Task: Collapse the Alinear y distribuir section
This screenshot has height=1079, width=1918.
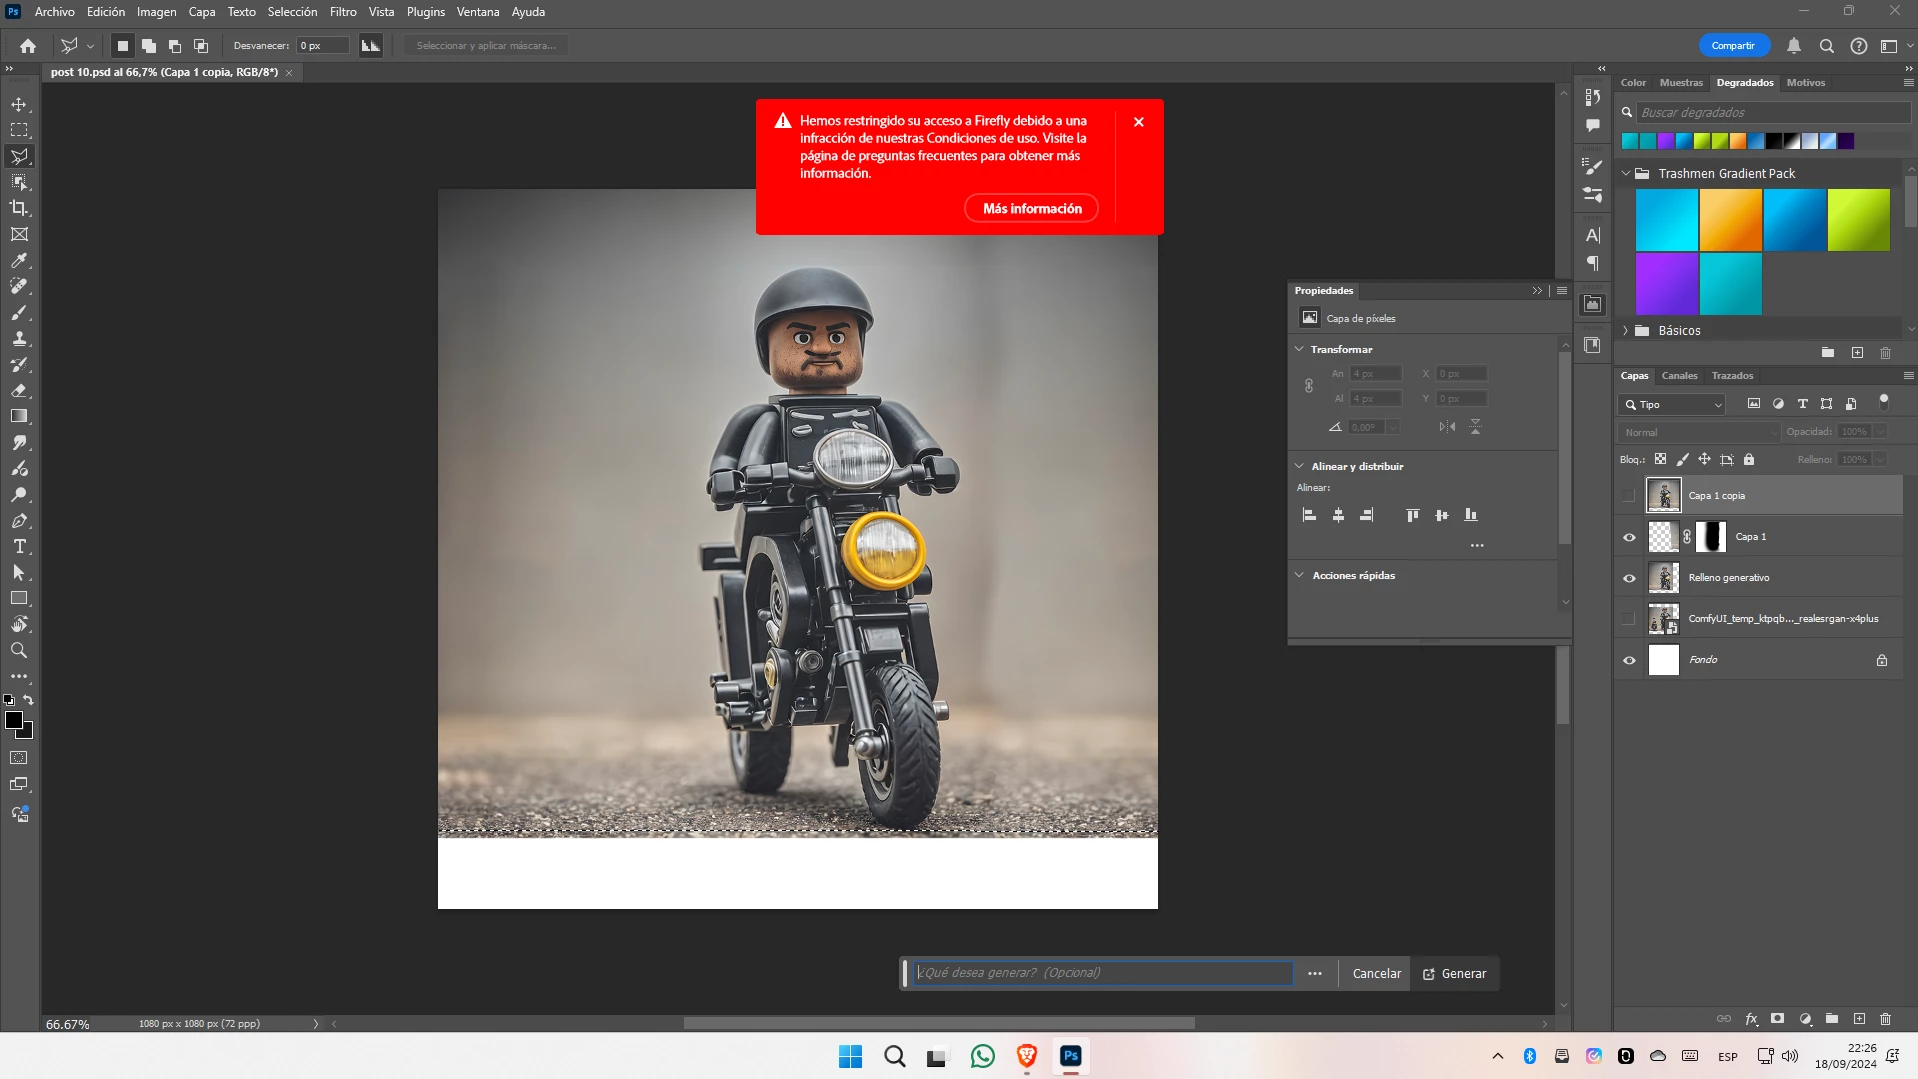Action: coord(1299,467)
